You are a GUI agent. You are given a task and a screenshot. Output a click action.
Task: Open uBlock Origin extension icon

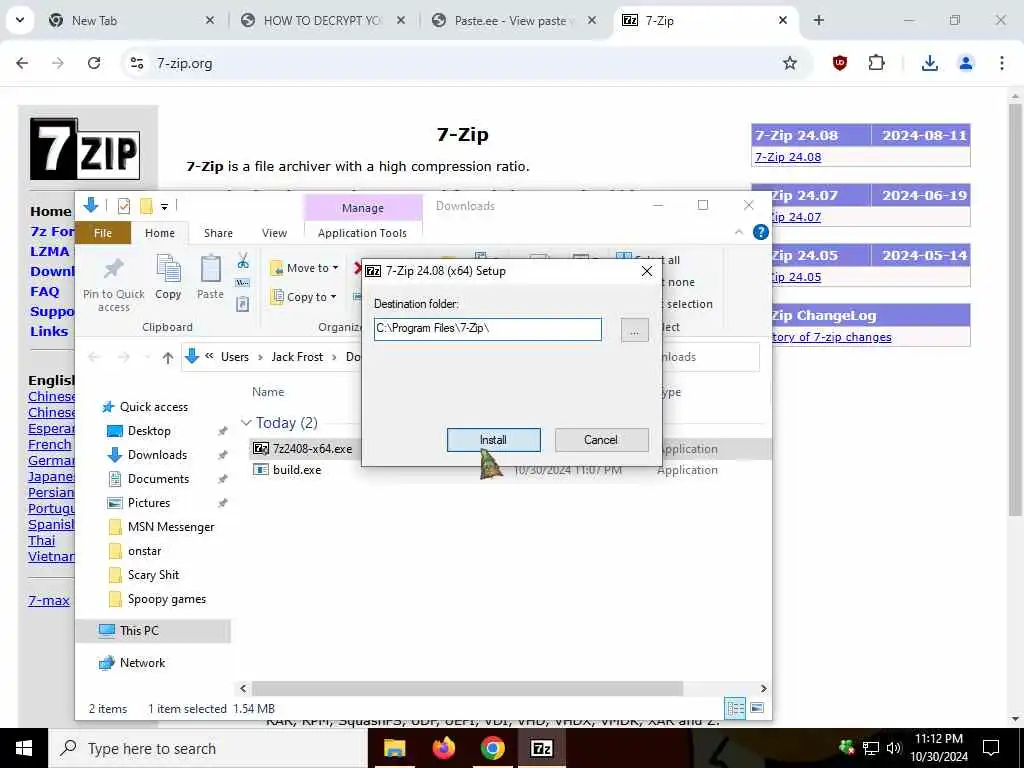(840, 63)
